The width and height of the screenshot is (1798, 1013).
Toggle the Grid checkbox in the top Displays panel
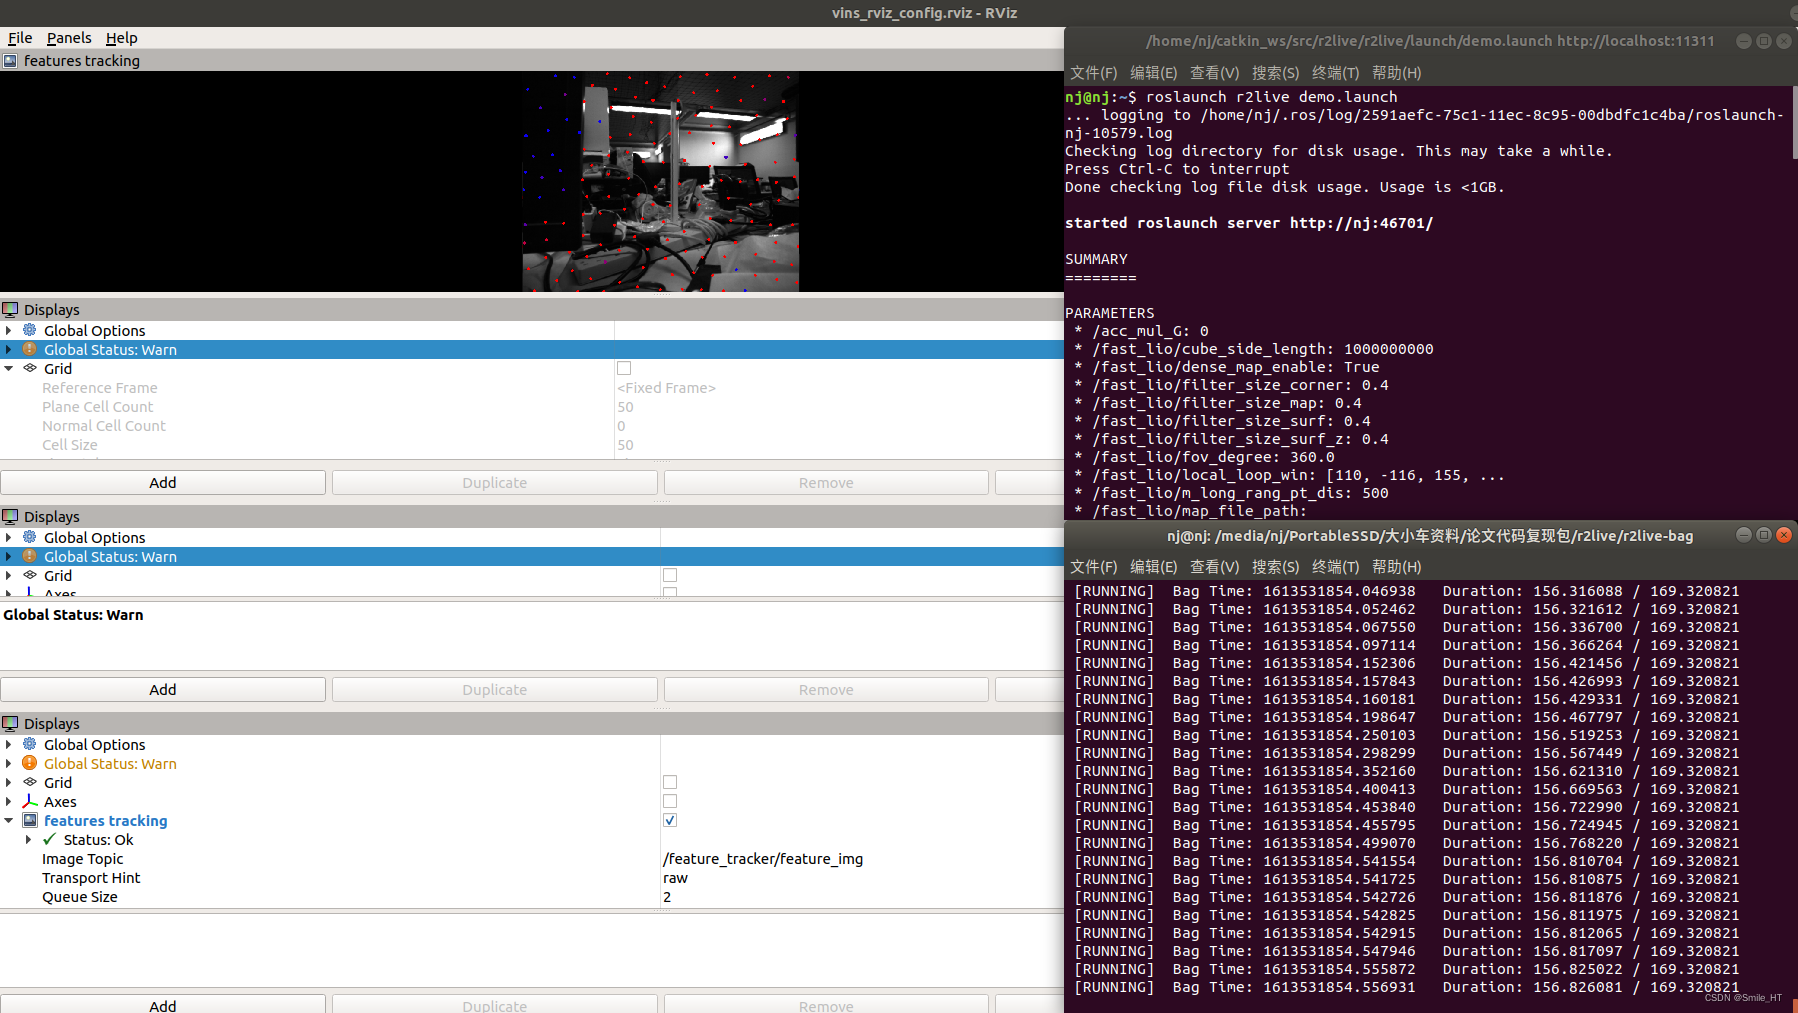pos(624,368)
